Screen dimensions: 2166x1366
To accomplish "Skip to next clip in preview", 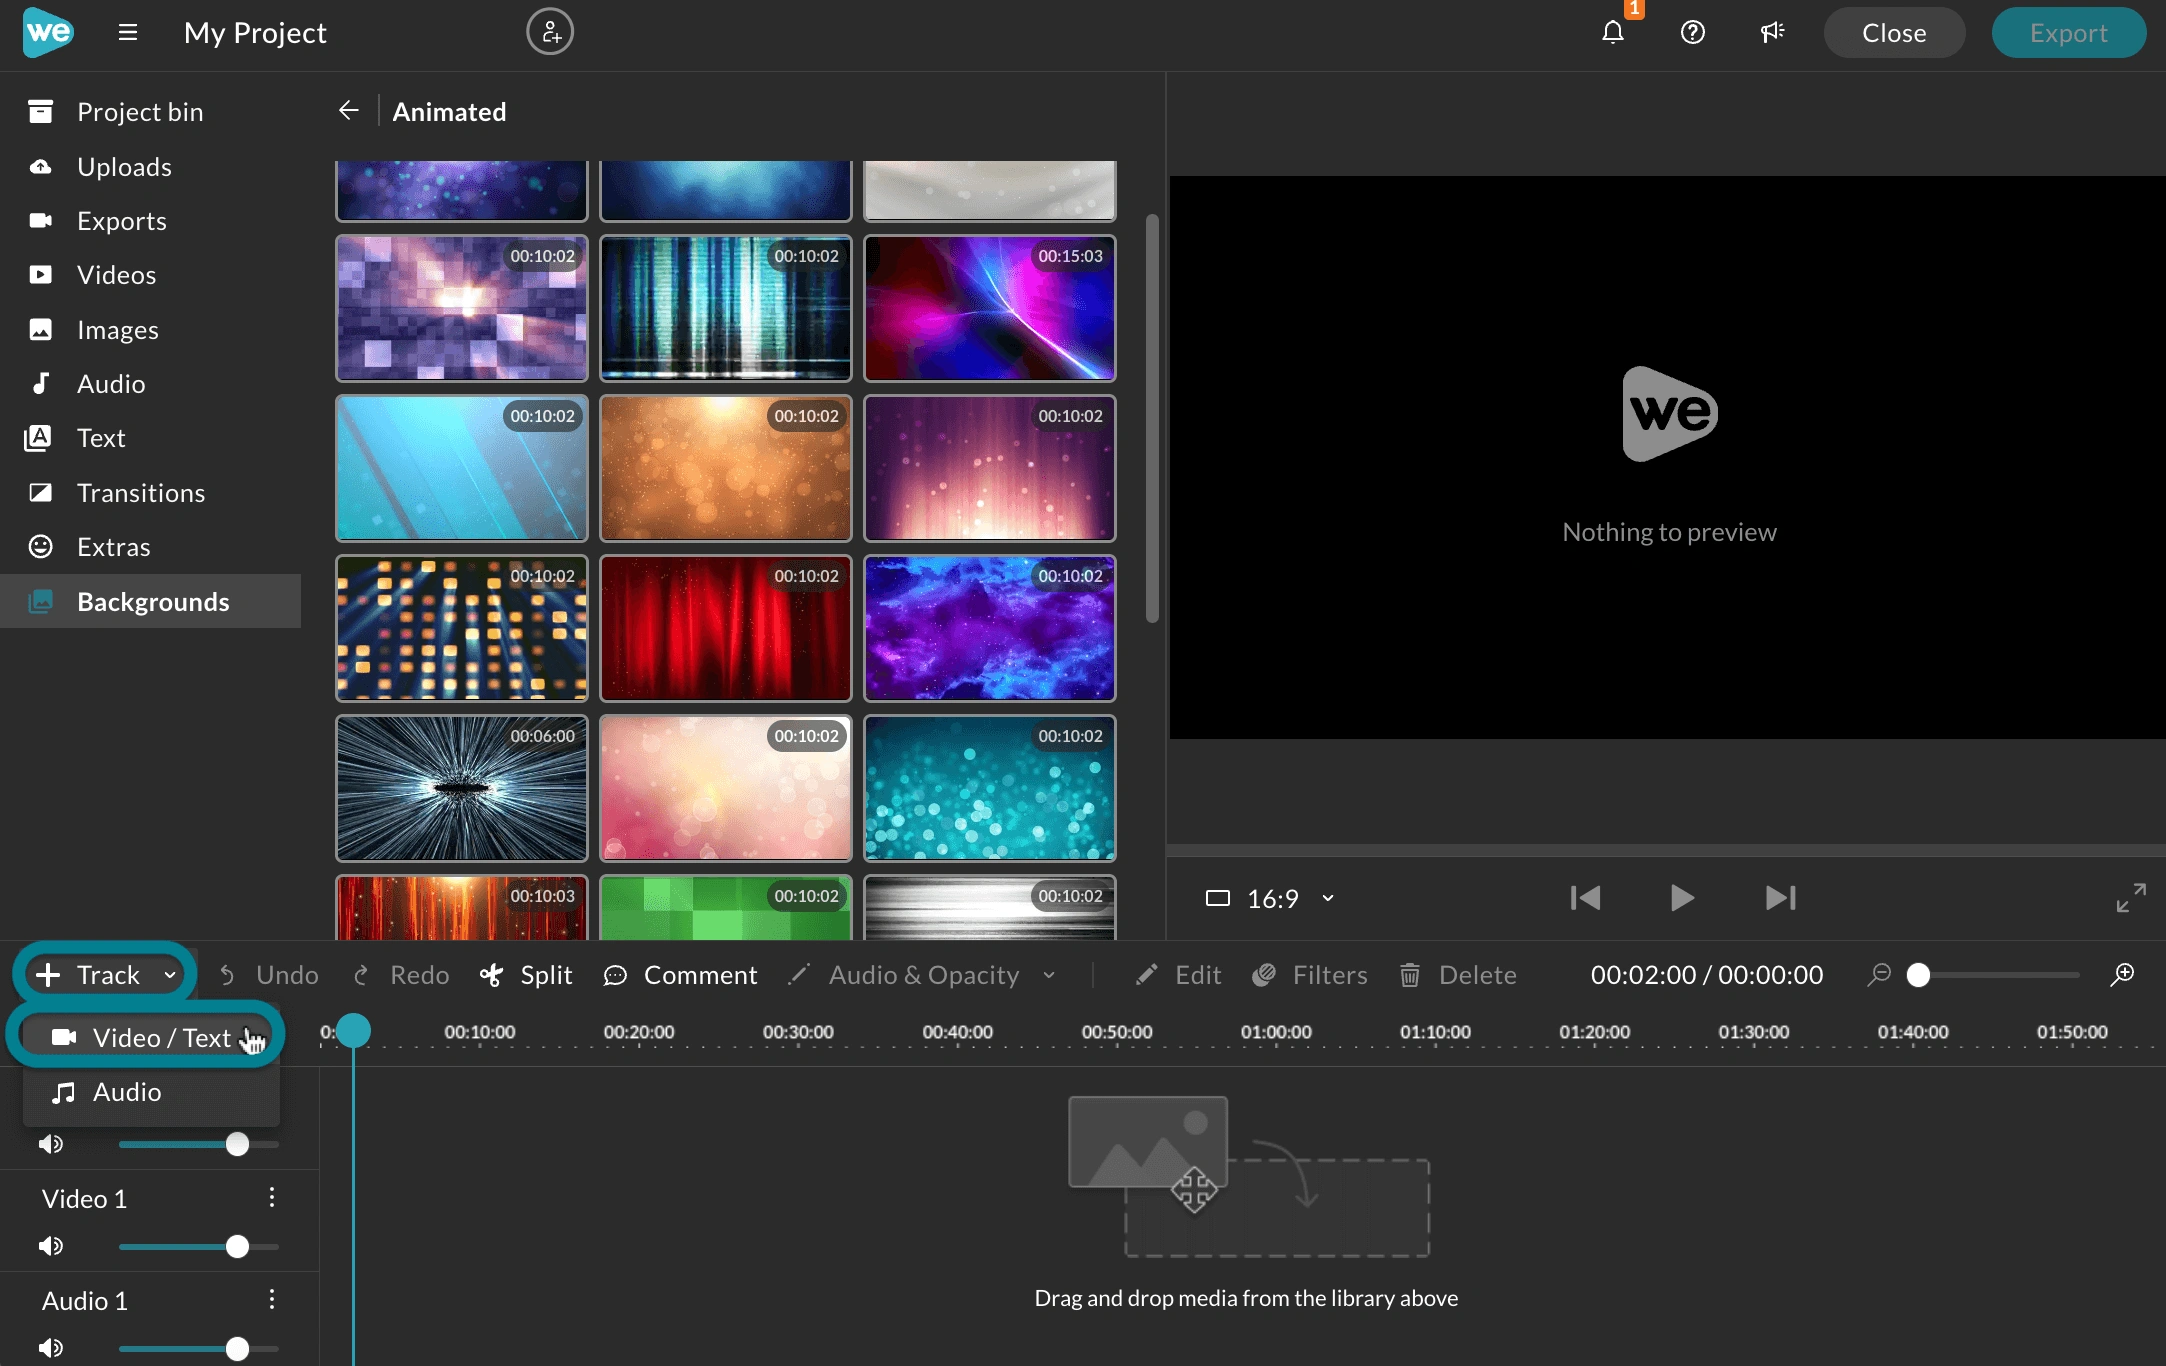I will 1781,898.
